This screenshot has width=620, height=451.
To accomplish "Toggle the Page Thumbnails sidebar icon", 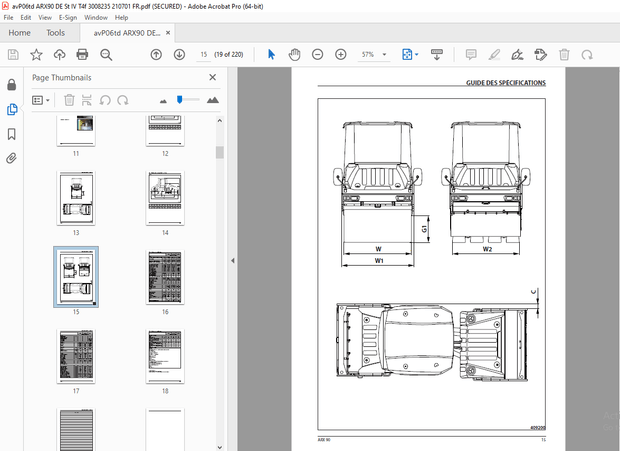I will (12, 109).
